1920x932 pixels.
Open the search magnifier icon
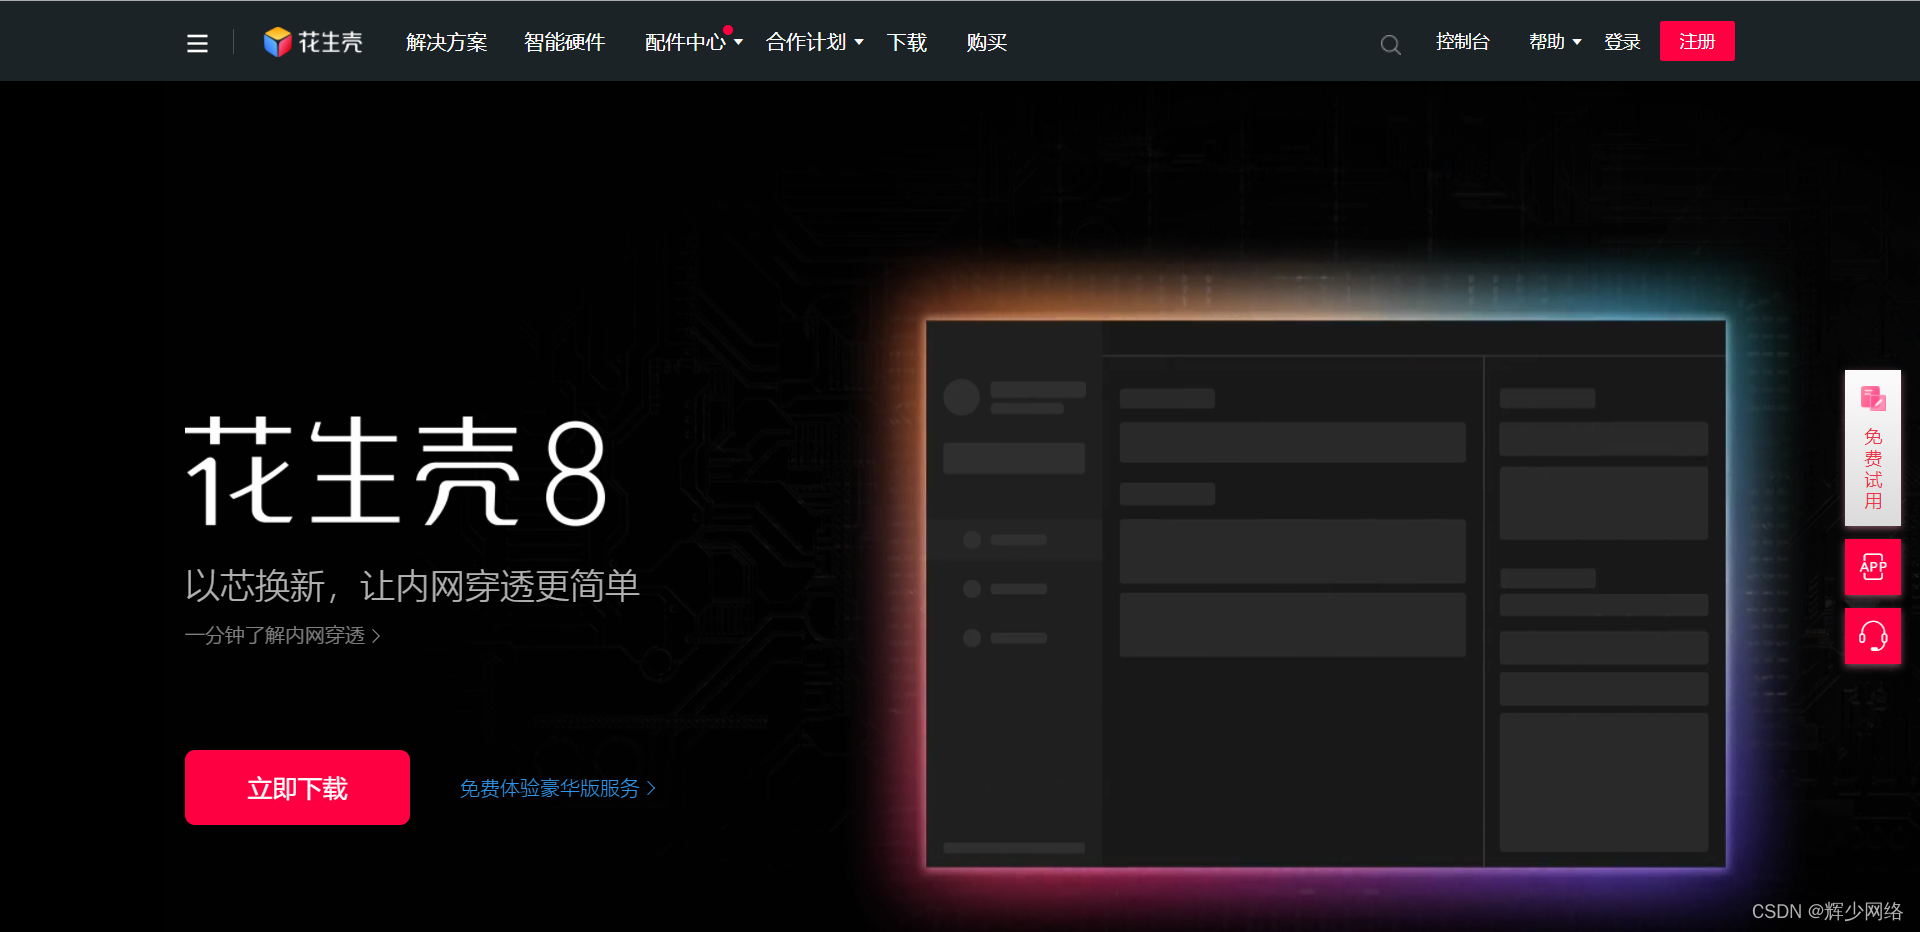[x=1390, y=44]
